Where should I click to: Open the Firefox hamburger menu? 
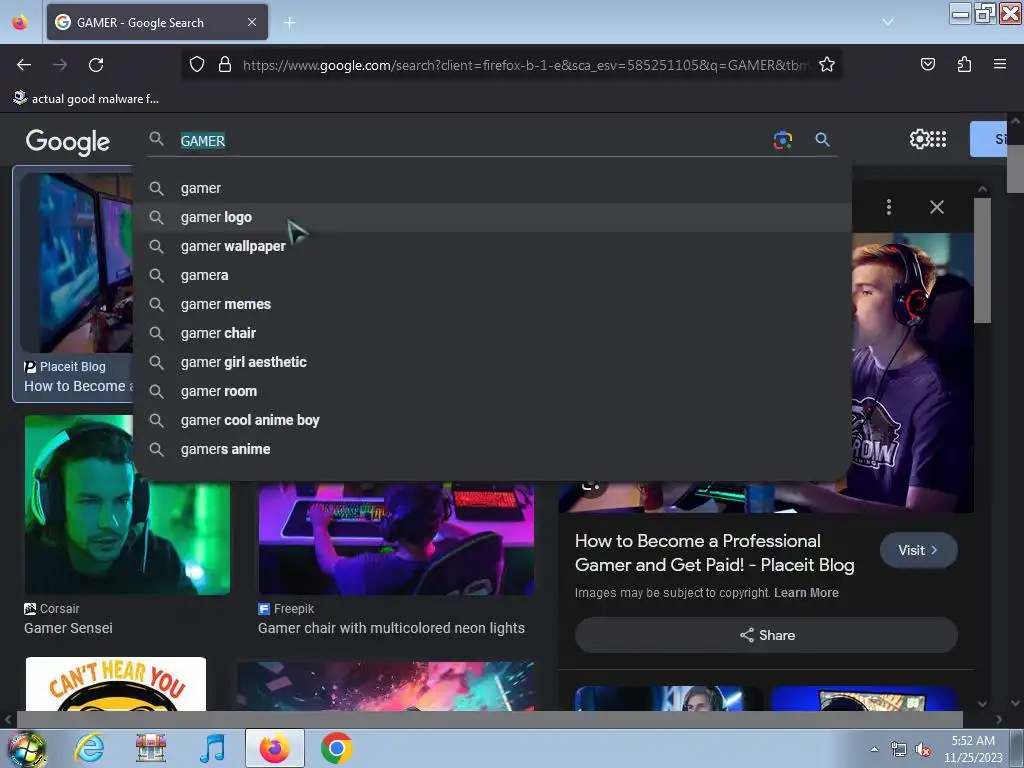pos(999,65)
